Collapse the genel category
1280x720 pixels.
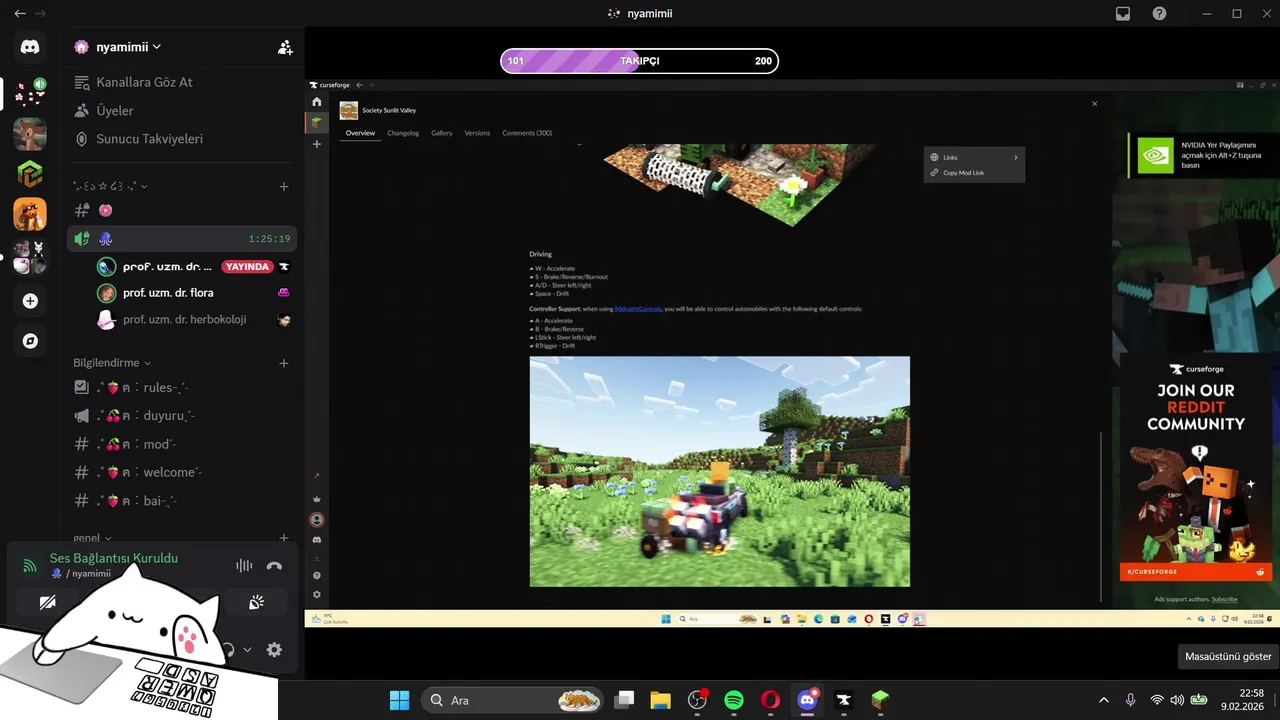tap(93, 538)
